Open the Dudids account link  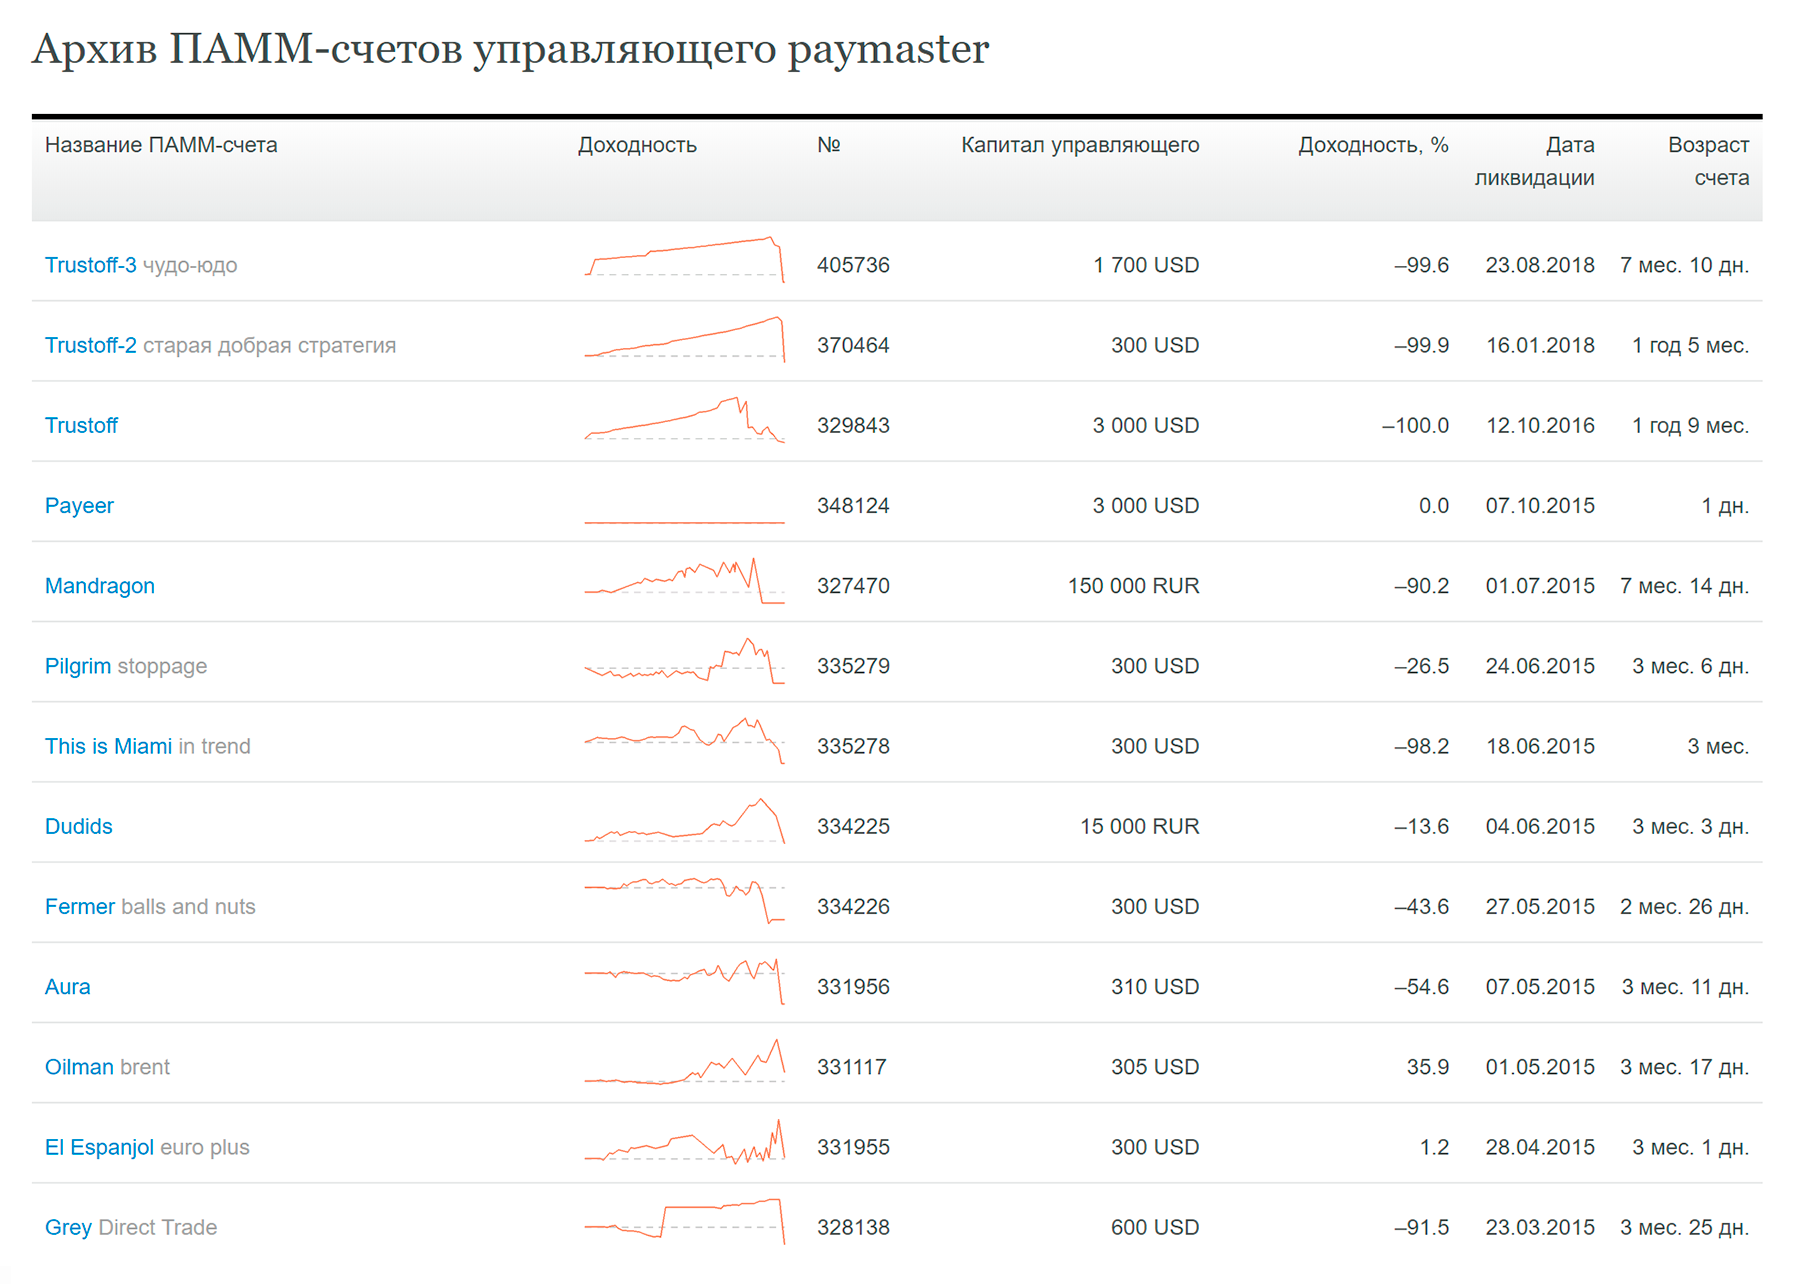point(78,826)
